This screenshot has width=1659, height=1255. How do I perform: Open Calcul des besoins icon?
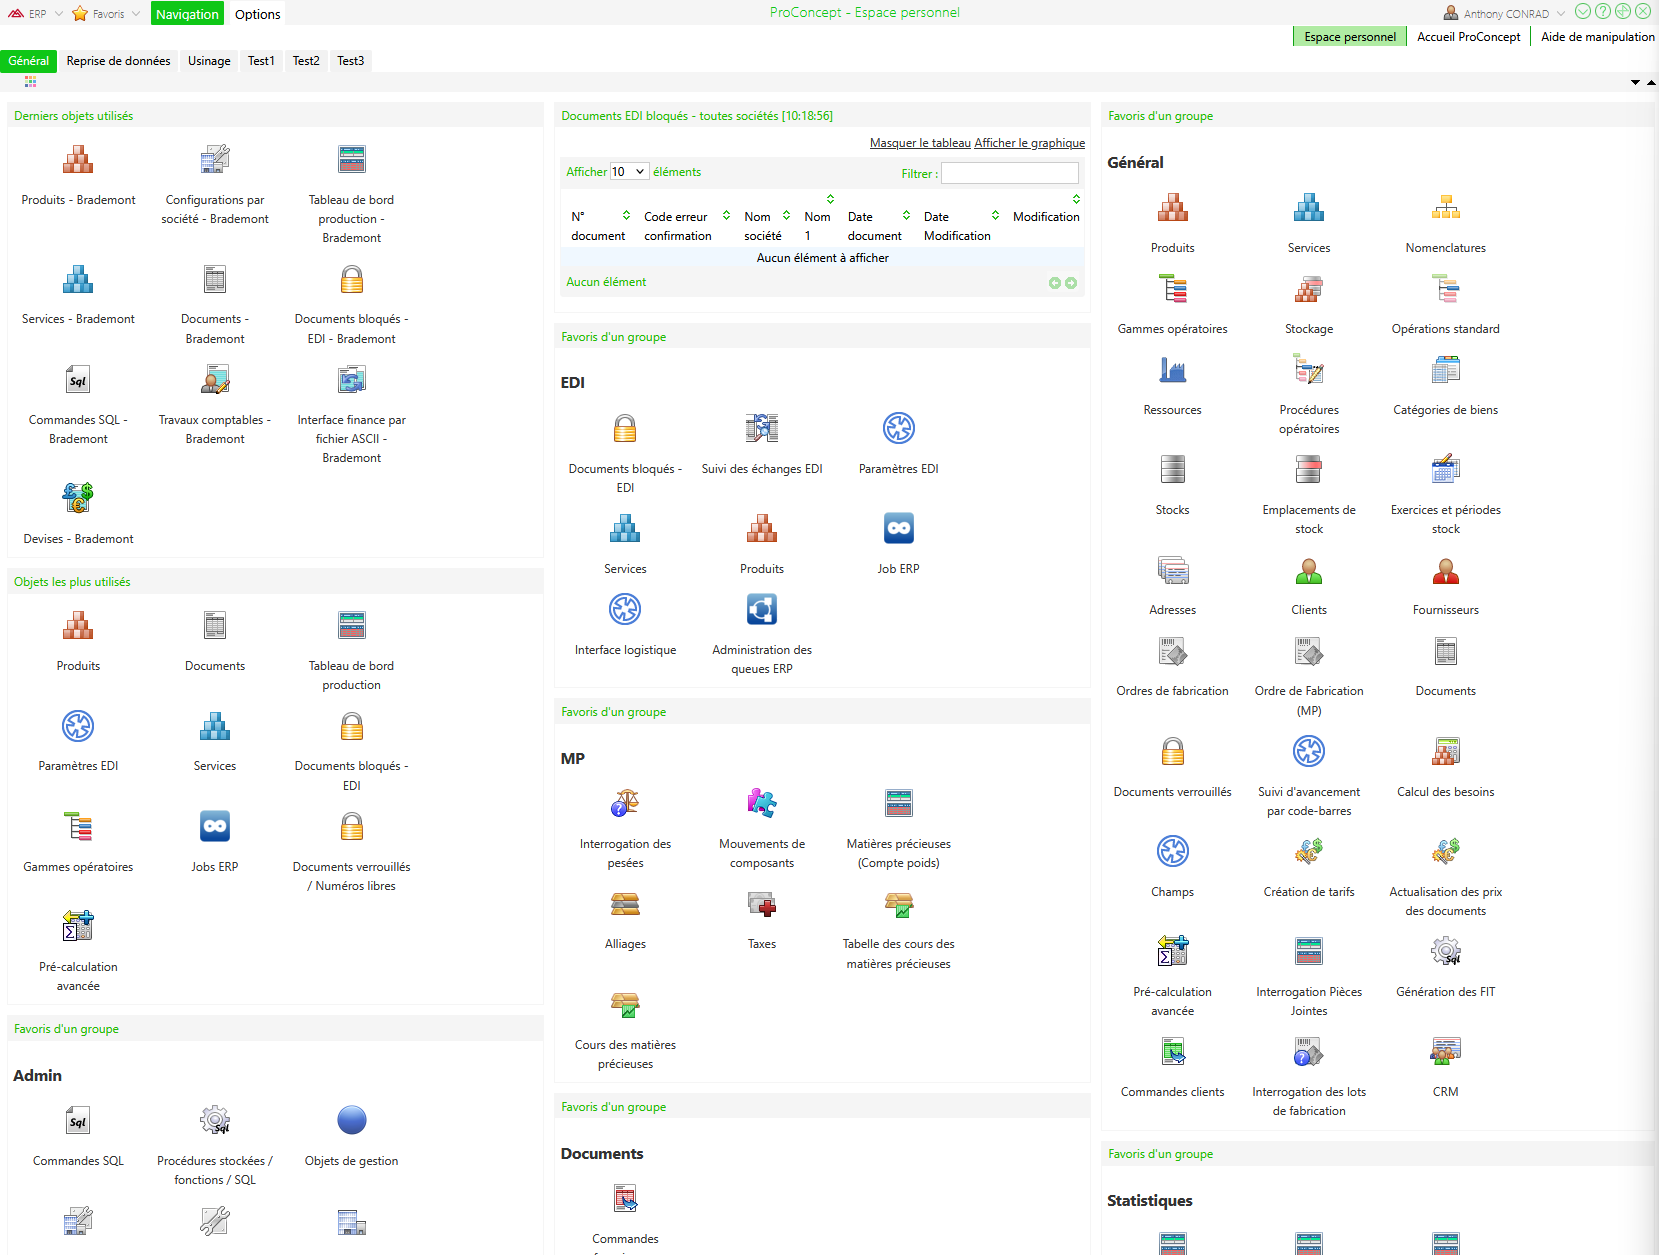[1445, 752]
